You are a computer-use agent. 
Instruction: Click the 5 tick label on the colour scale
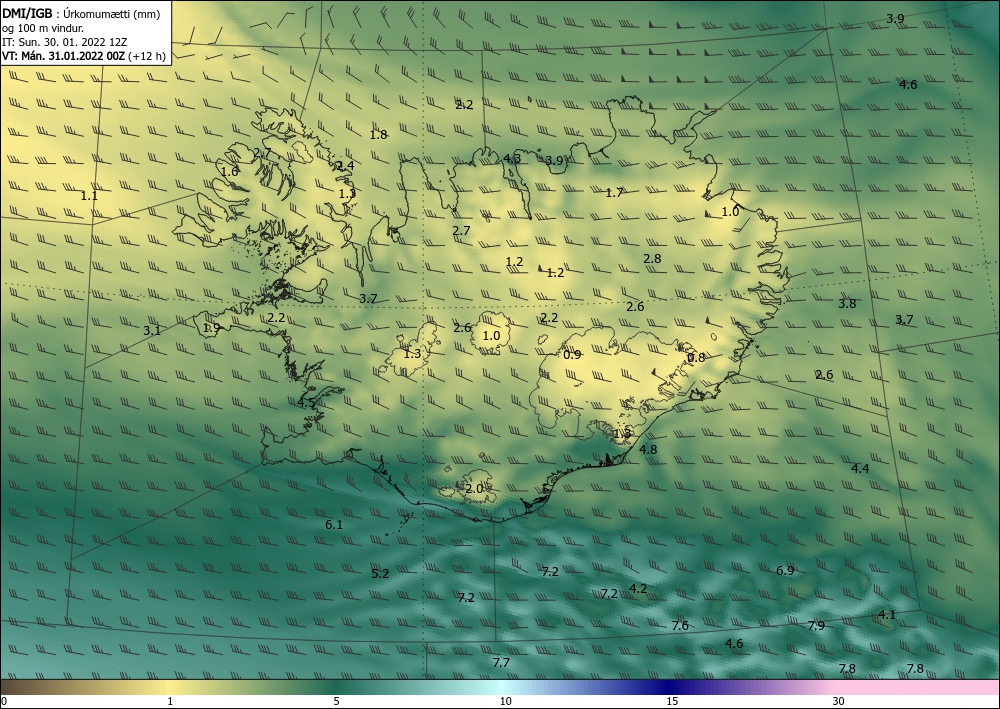point(336,701)
